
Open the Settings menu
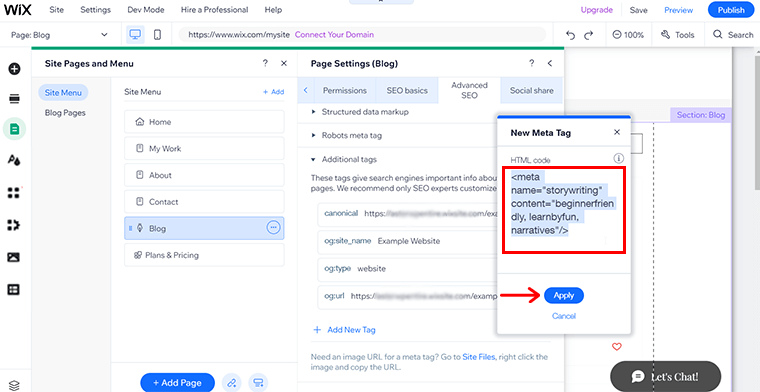click(95, 10)
